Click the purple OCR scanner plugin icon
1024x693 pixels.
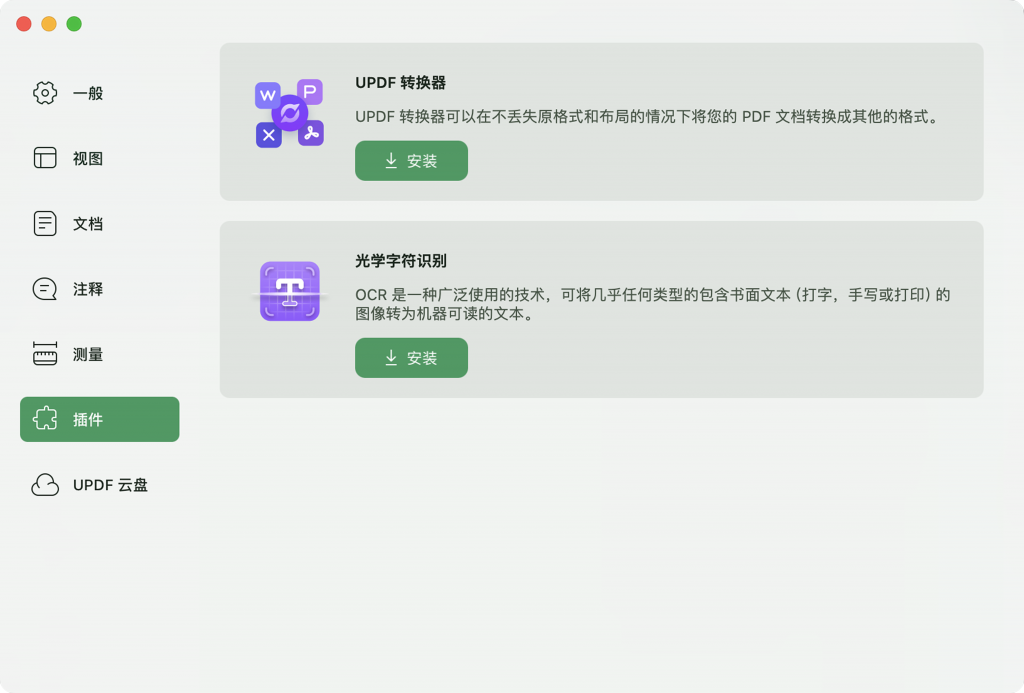click(289, 292)
